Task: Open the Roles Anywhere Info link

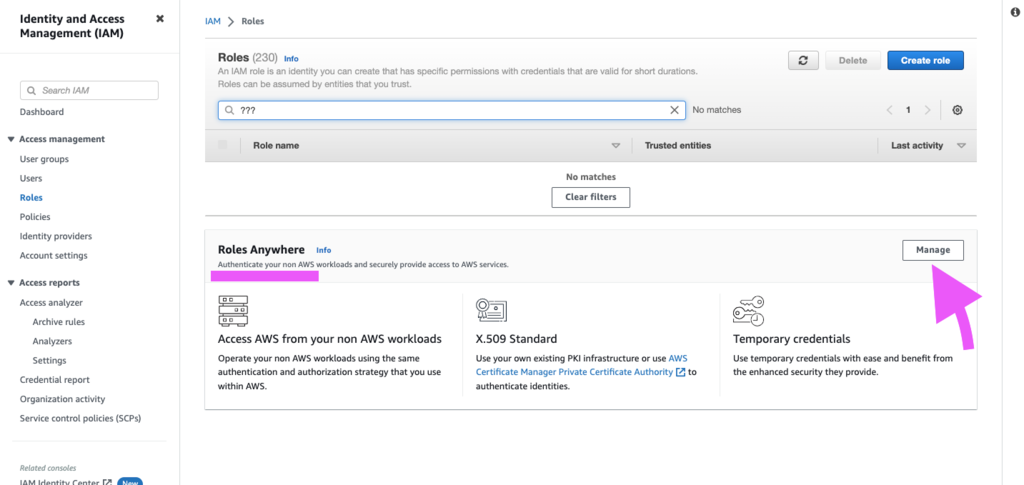Action: [x=323, y=250]
